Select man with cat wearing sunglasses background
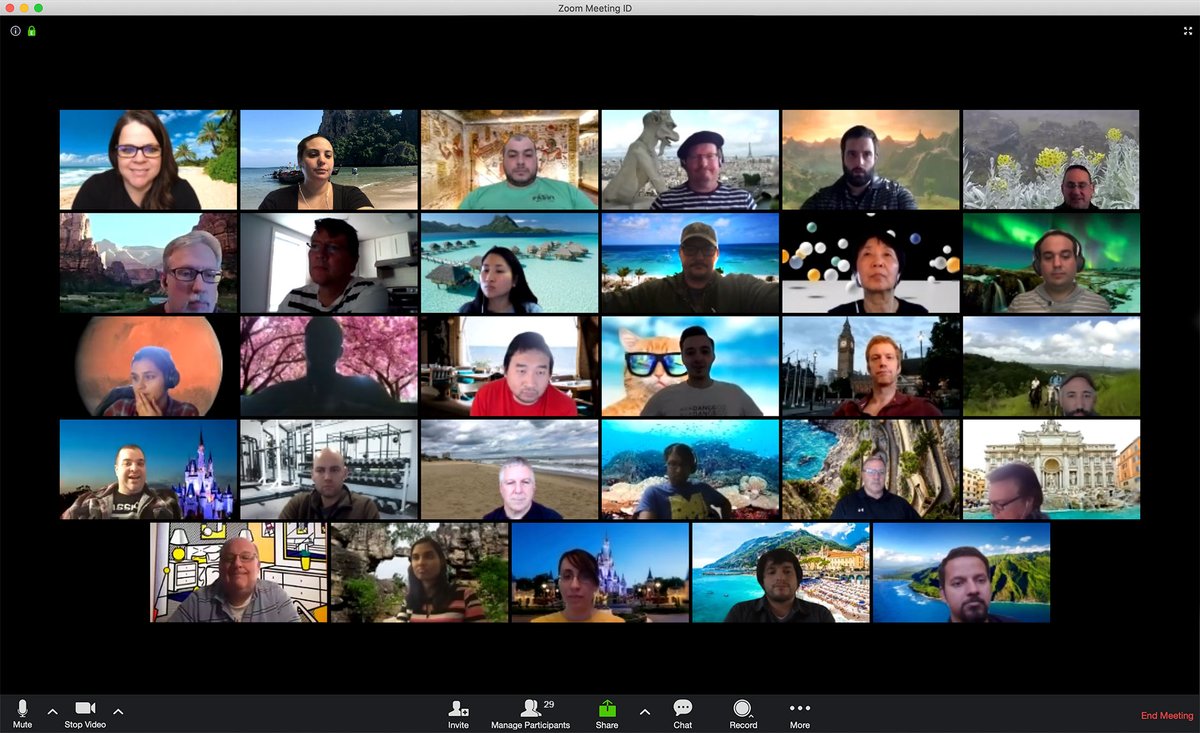Viewport: 1200px width, 733px height. click(690, 366)
